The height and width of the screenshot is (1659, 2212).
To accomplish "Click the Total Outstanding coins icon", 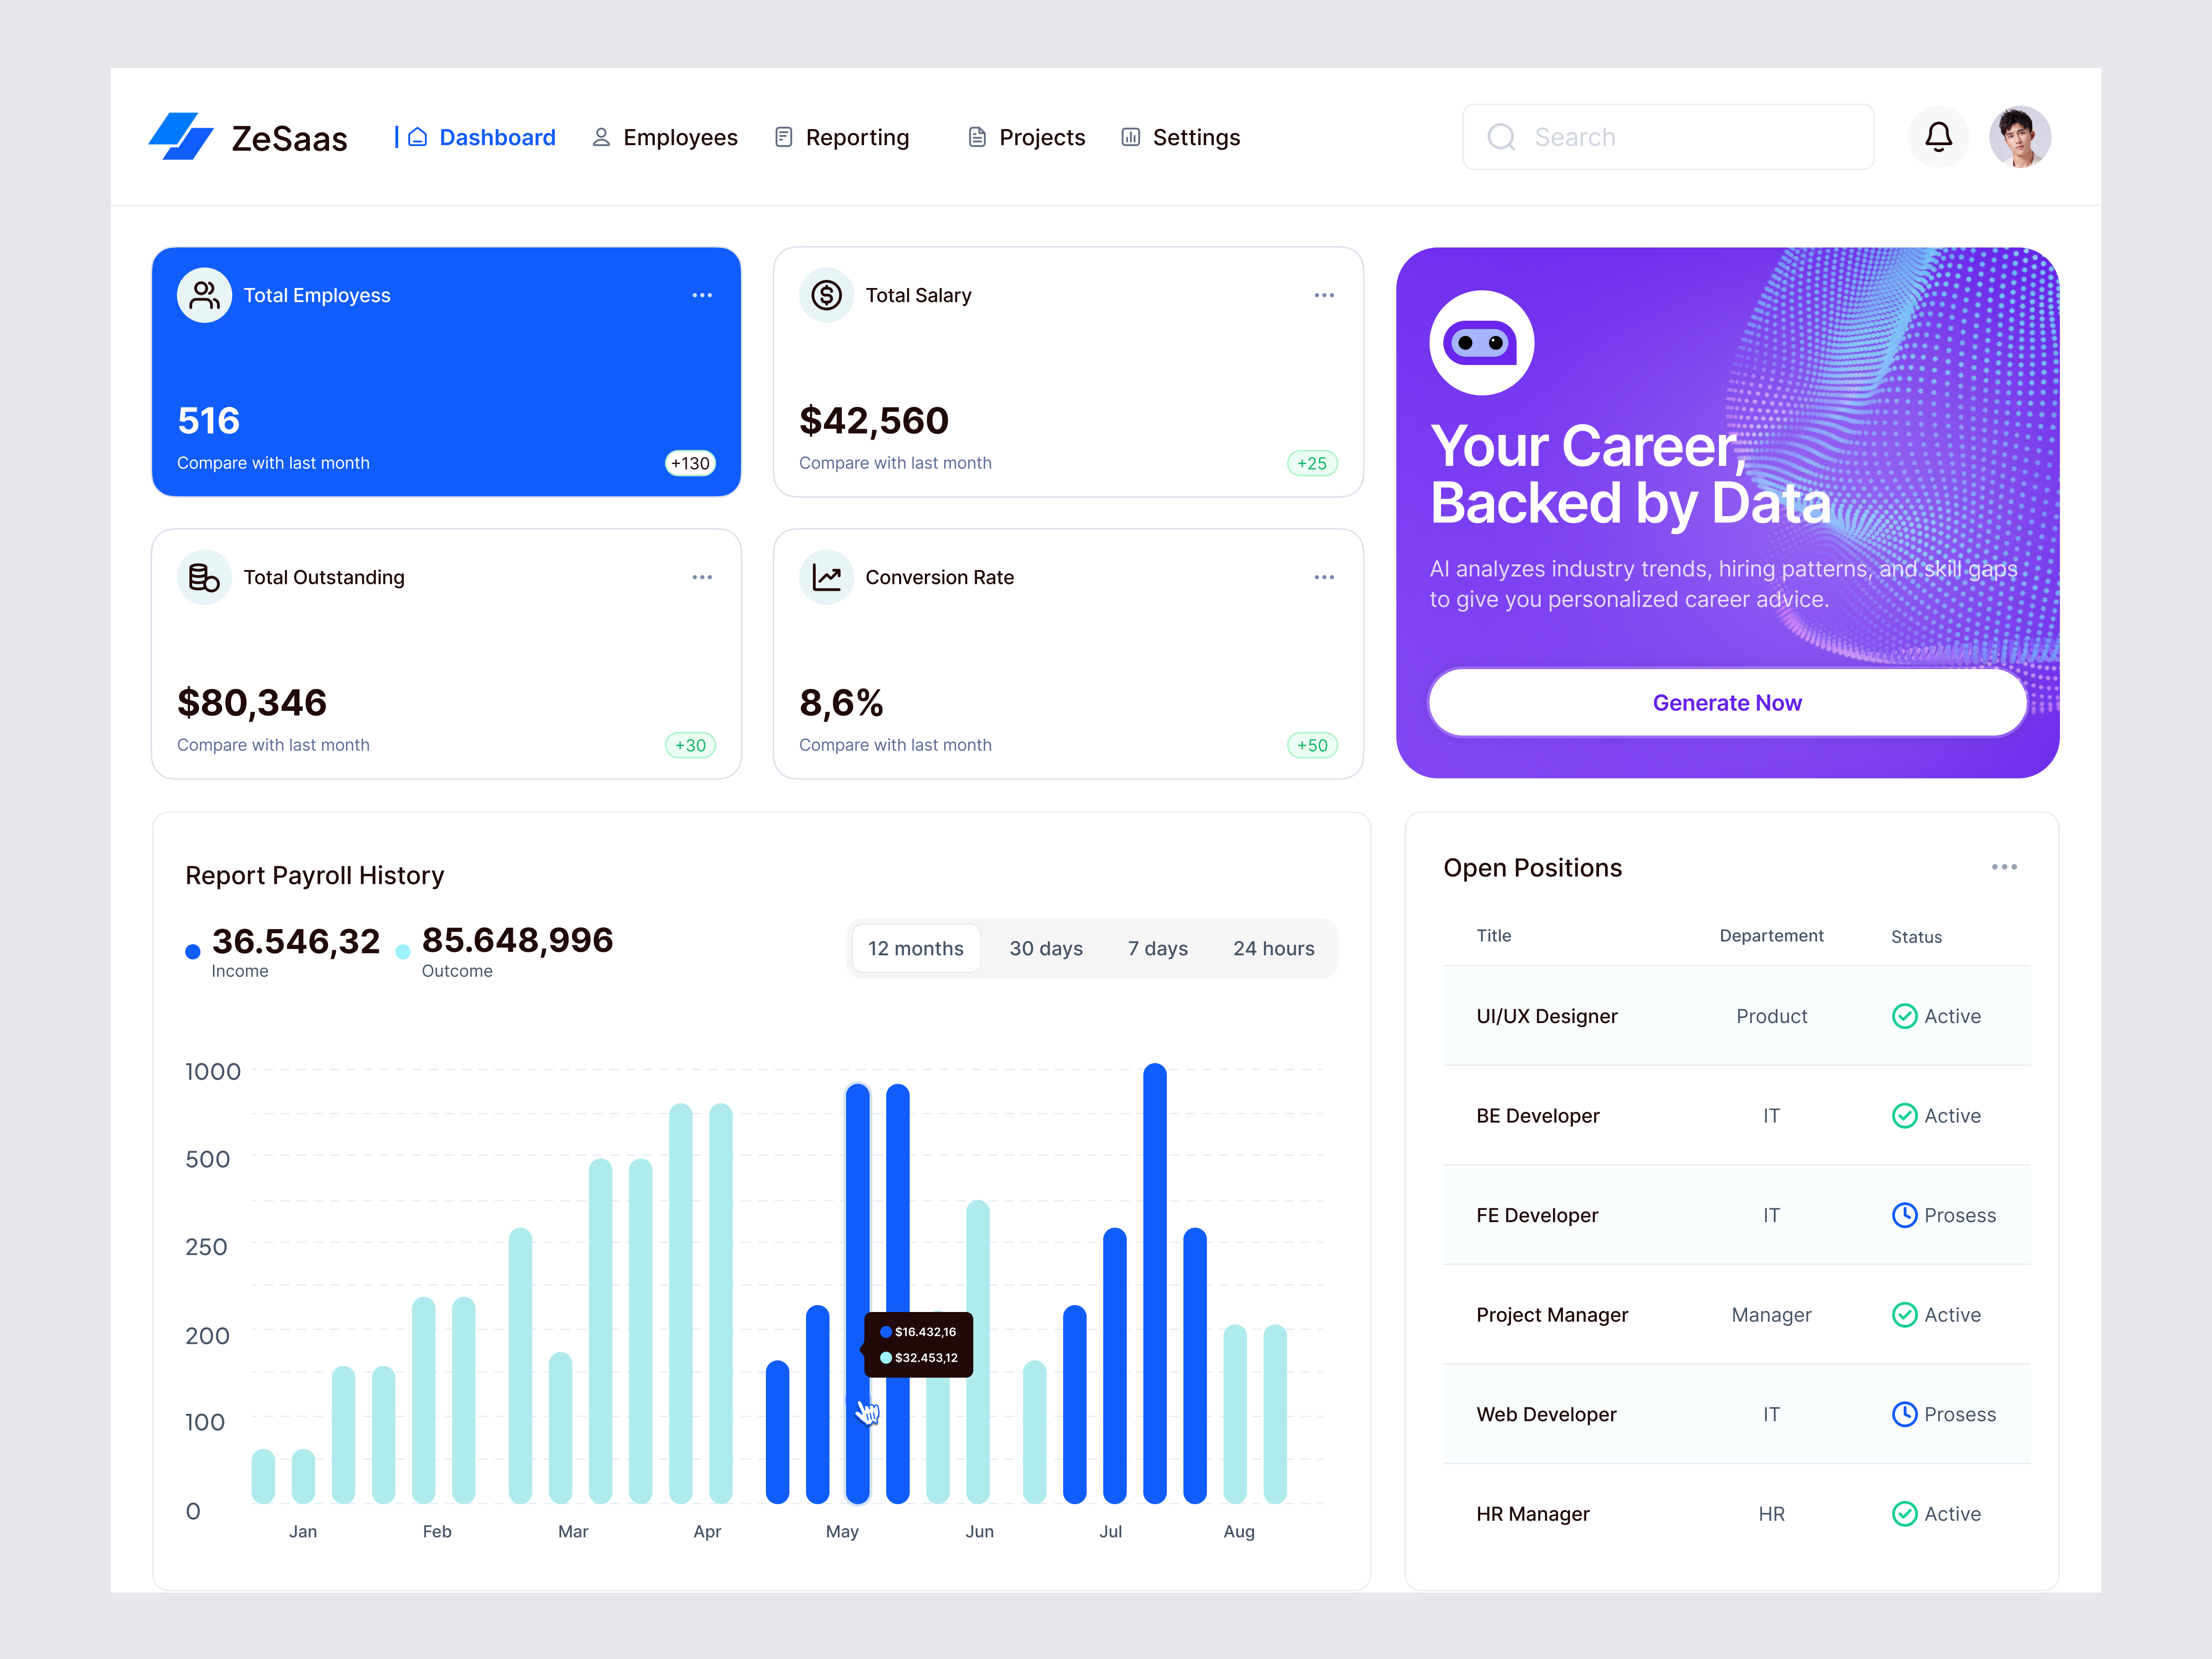I will [x=204, y=577].
